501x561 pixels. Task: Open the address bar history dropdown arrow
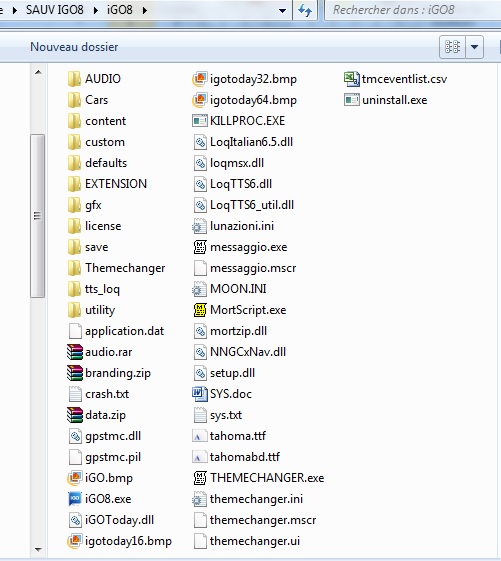(x=282, y=10)
